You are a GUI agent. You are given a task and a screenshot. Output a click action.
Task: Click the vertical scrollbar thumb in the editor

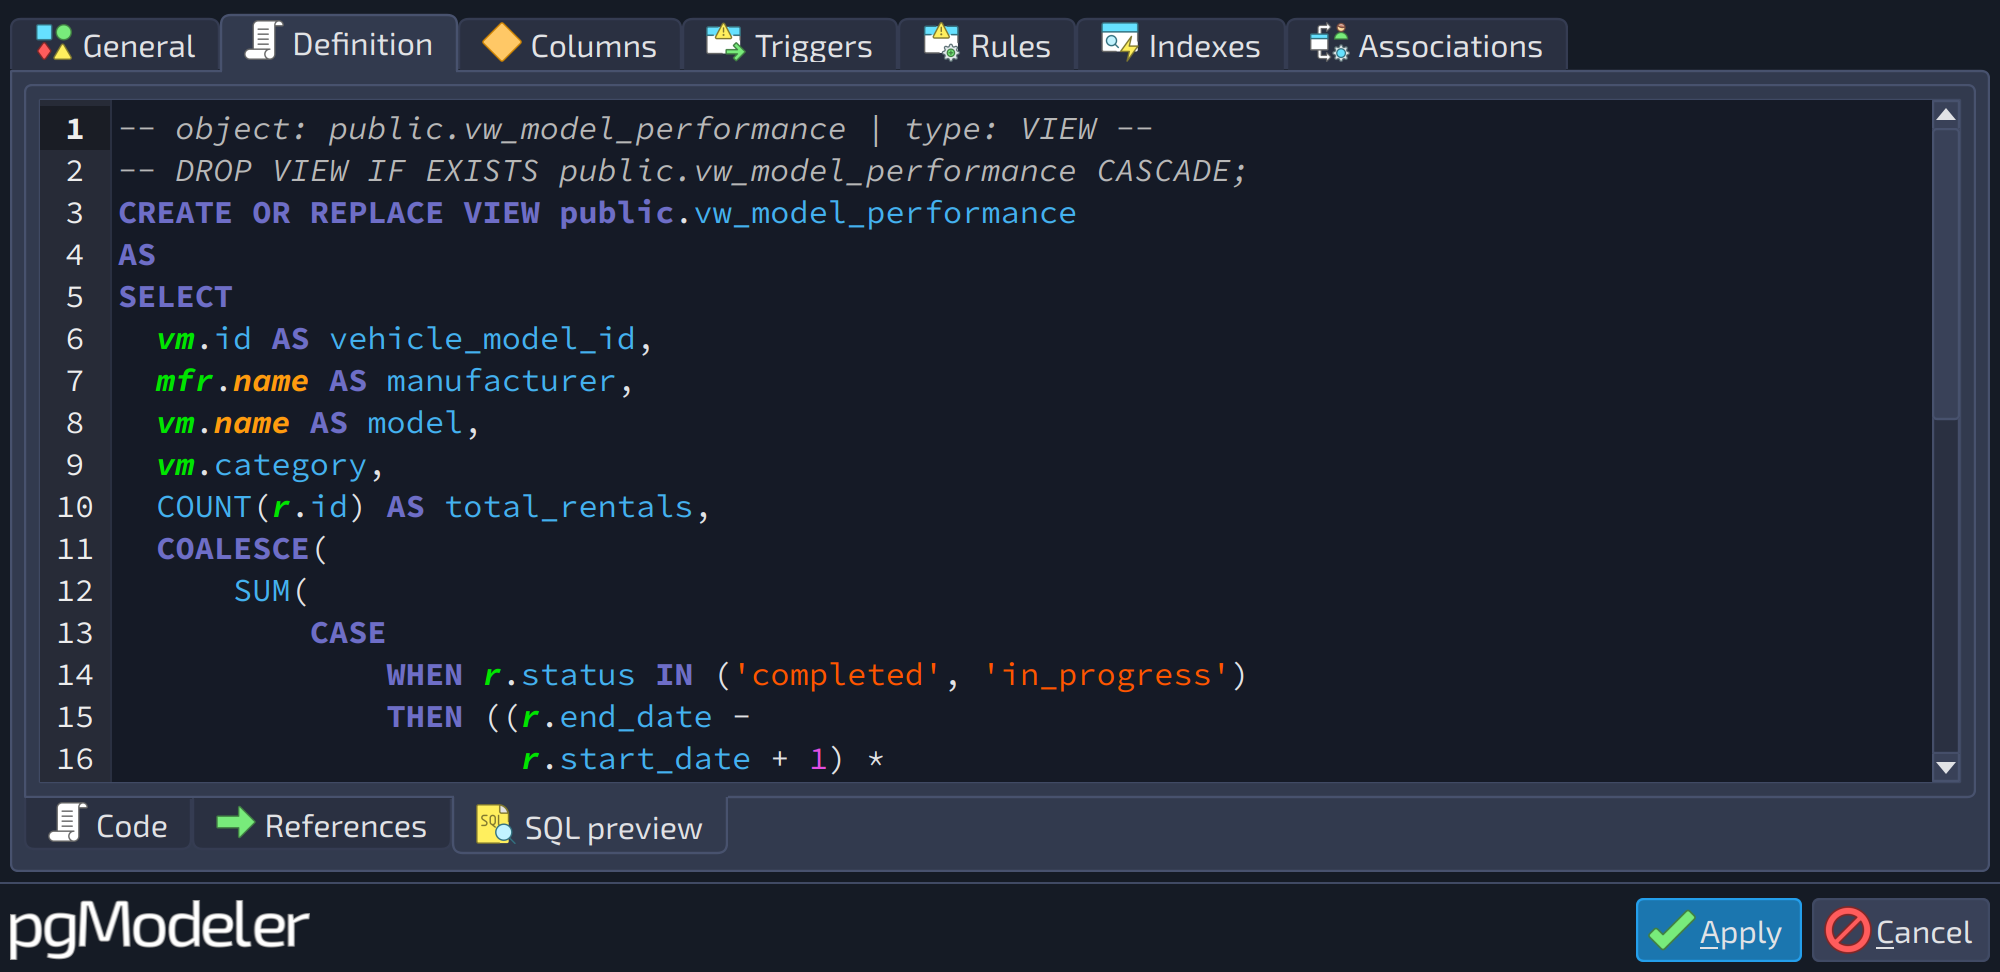(x=1946, y=274)
